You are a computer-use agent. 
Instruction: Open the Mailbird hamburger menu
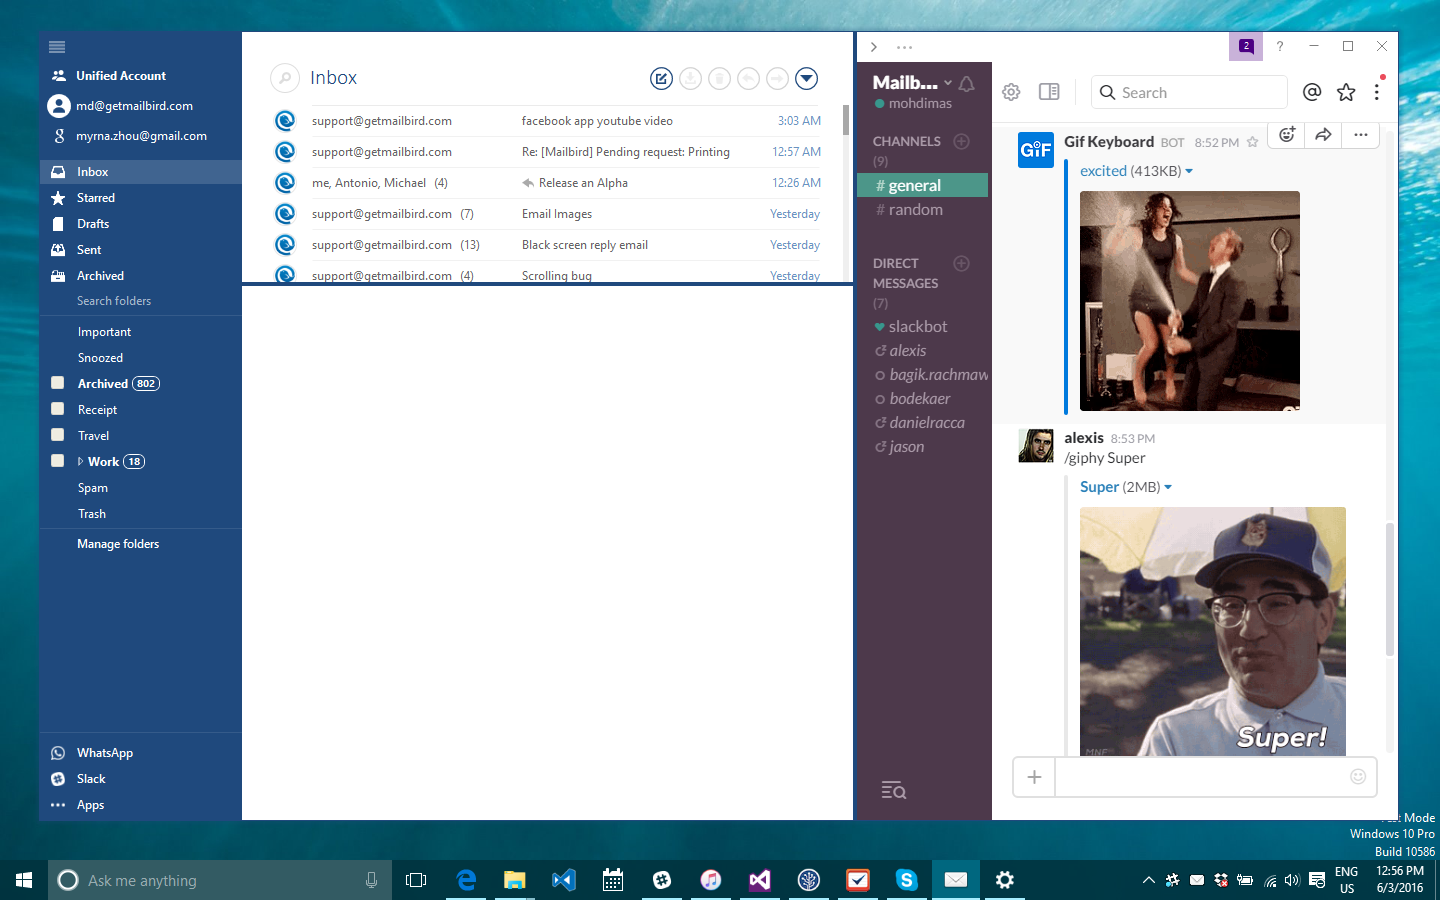click(57, 47)
